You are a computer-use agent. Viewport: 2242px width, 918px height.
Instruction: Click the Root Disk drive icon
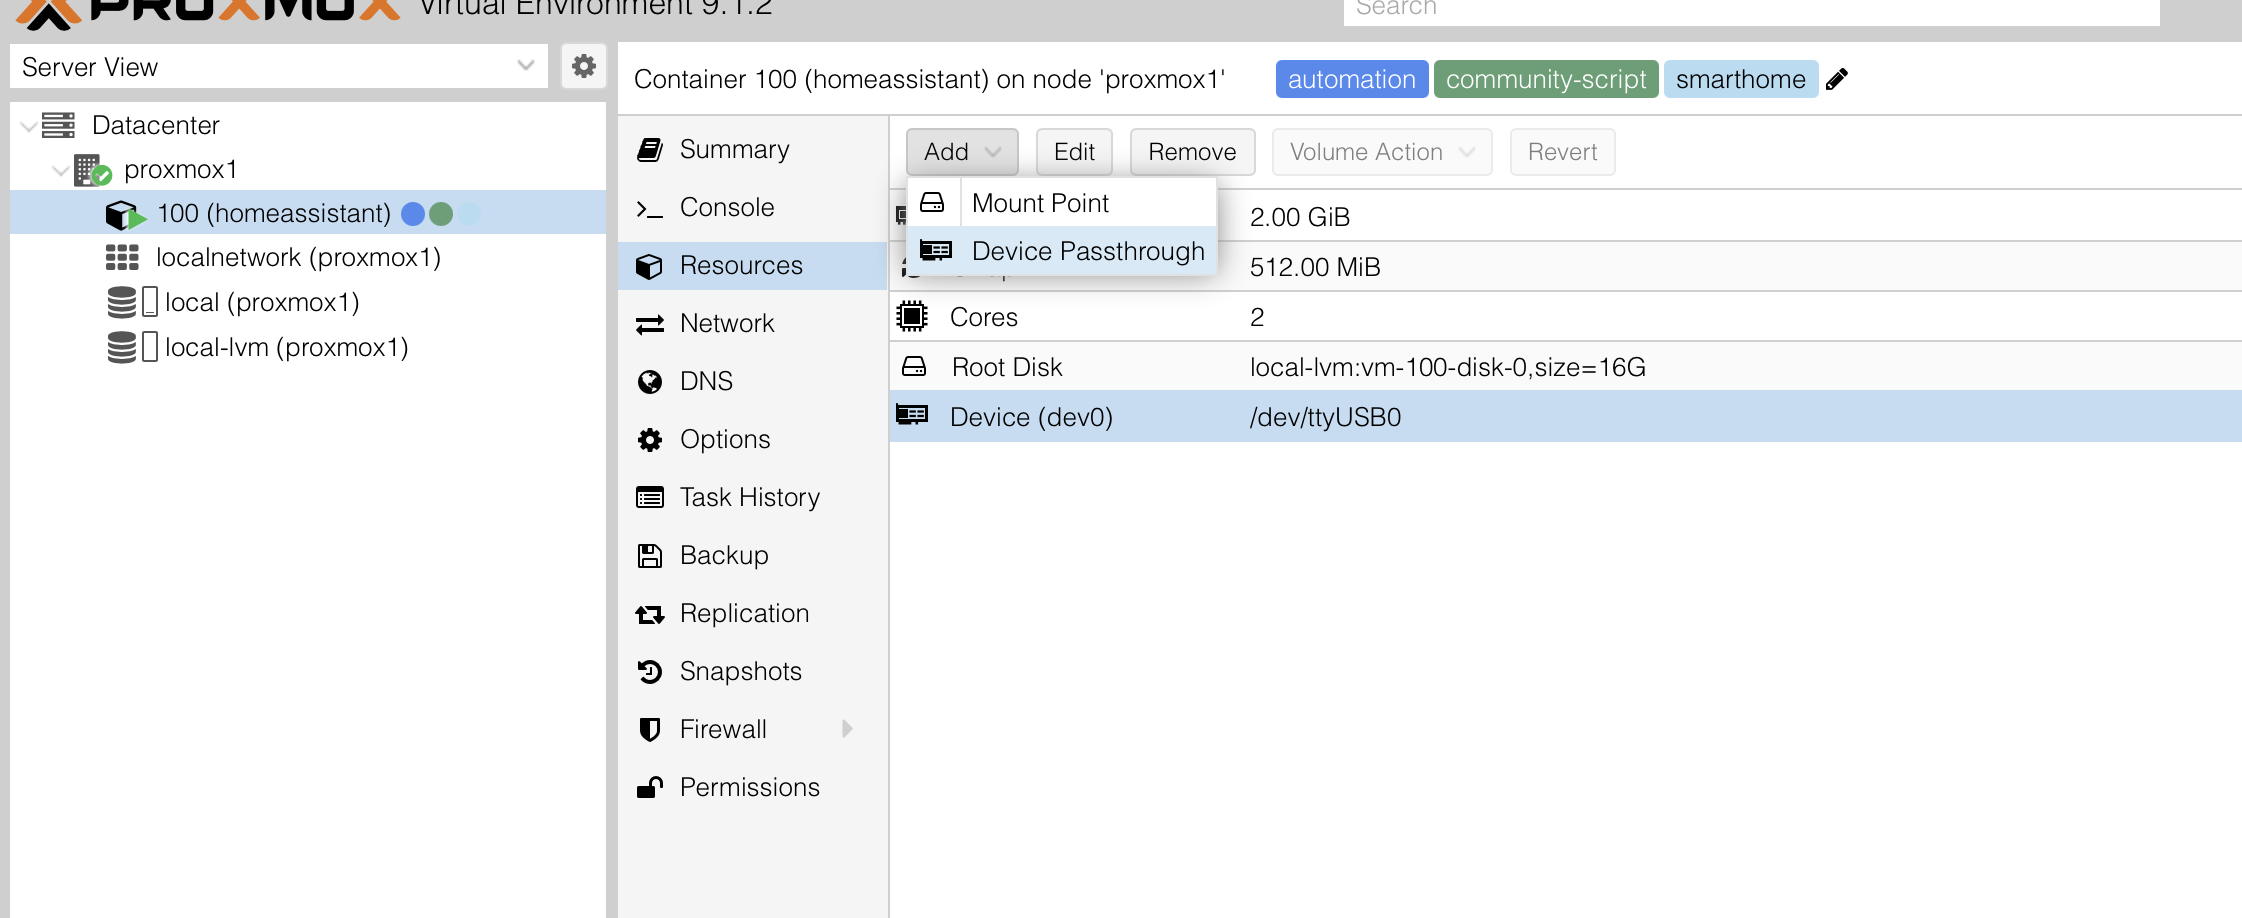[914, 366]
